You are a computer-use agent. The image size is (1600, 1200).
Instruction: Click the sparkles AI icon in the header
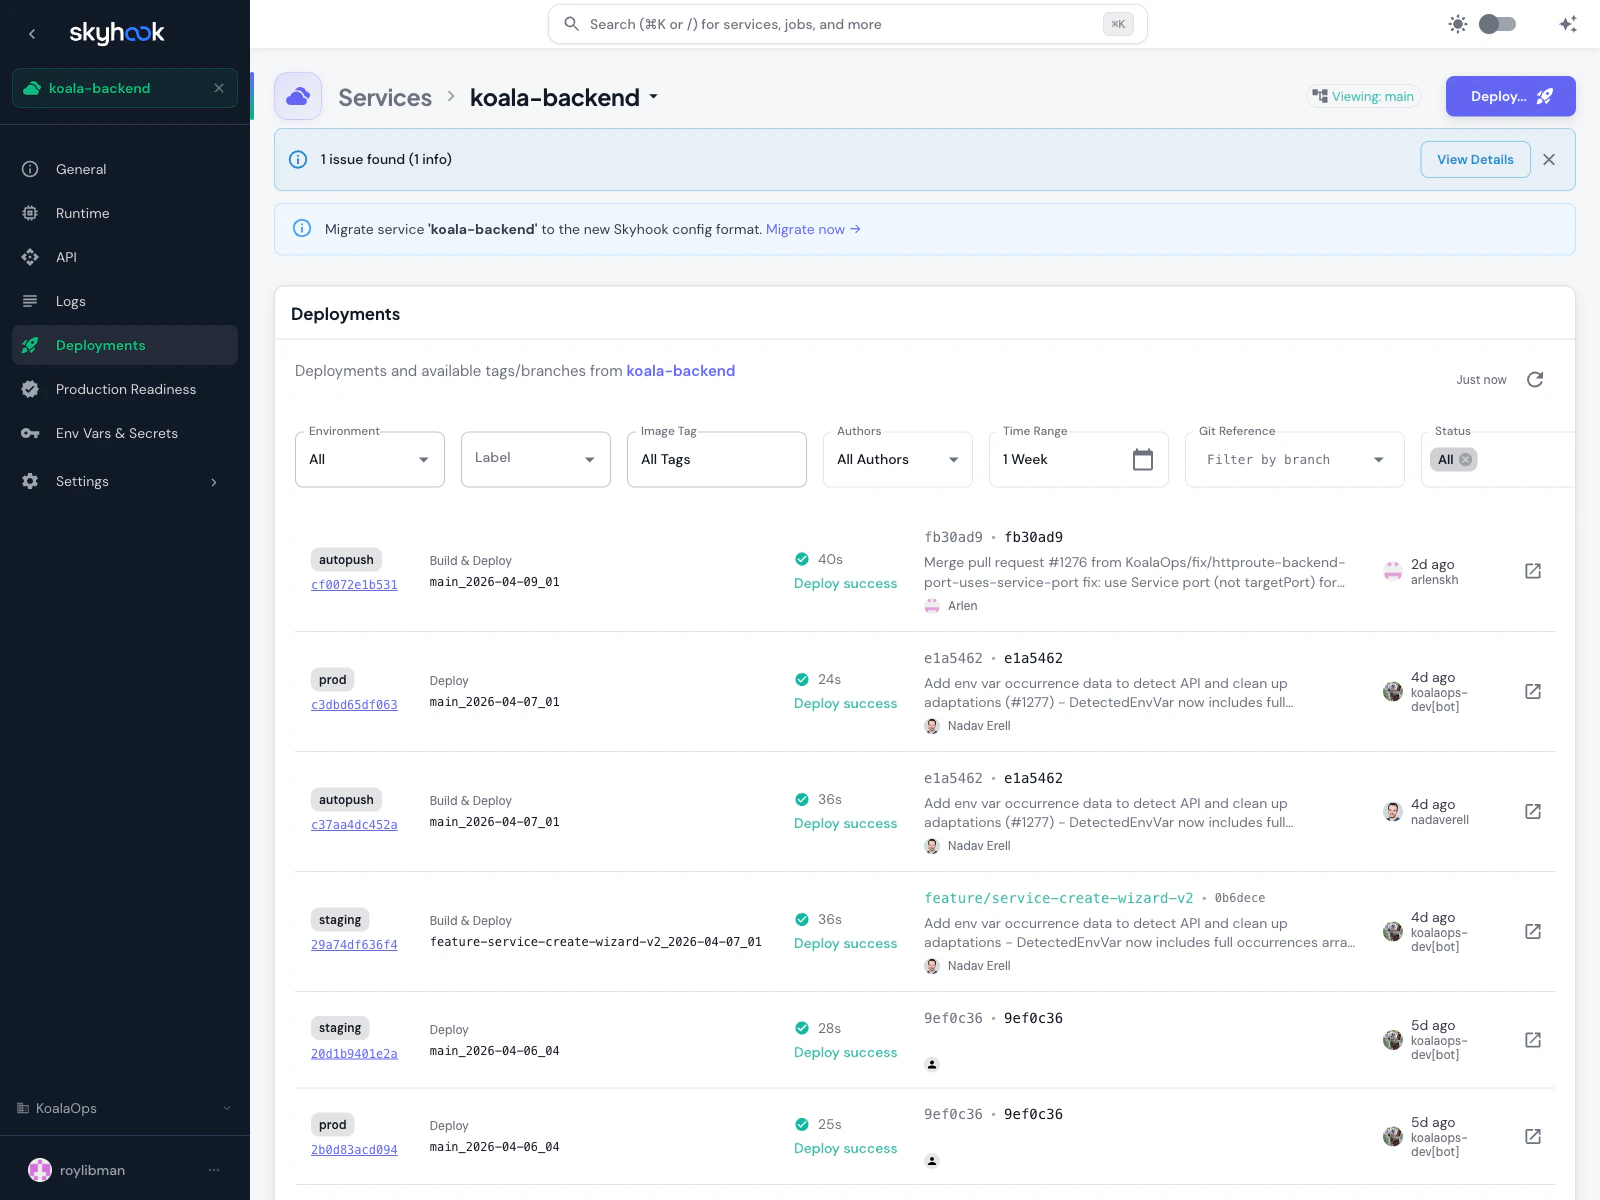1567,23
